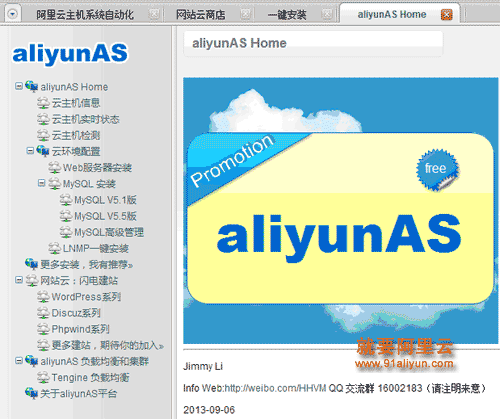Image resolution: width=500 pixels, height=419 pixels.
Task: Follow the weibo.com/HHVM Info Web link
Action: point(275,388)
